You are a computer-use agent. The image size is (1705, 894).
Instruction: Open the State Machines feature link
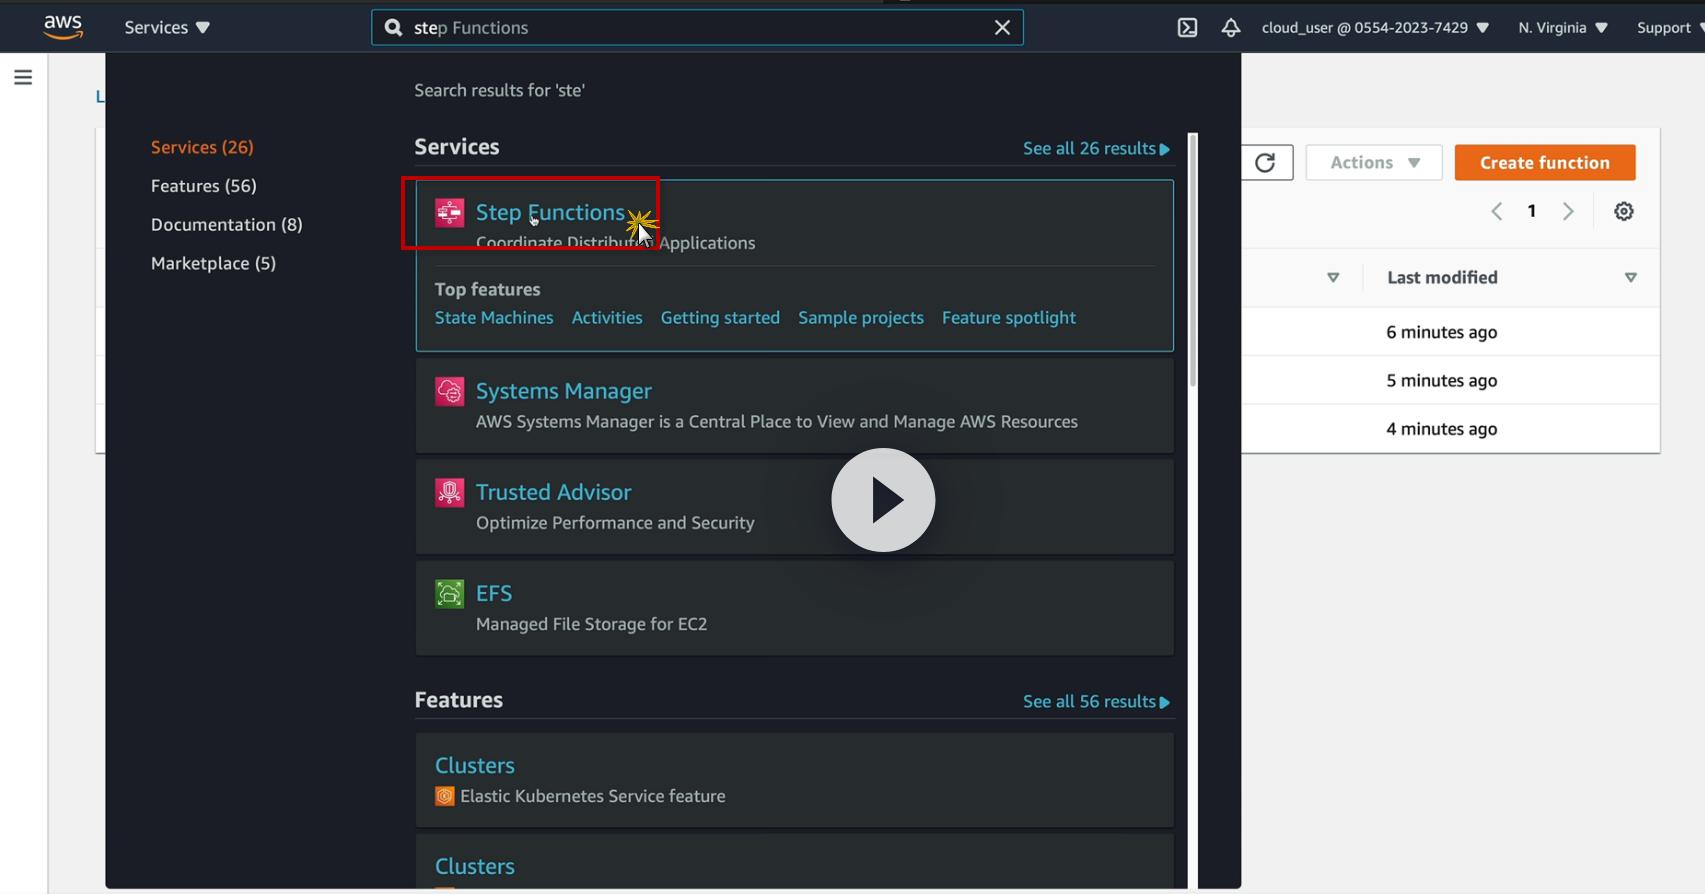point(494,318)
